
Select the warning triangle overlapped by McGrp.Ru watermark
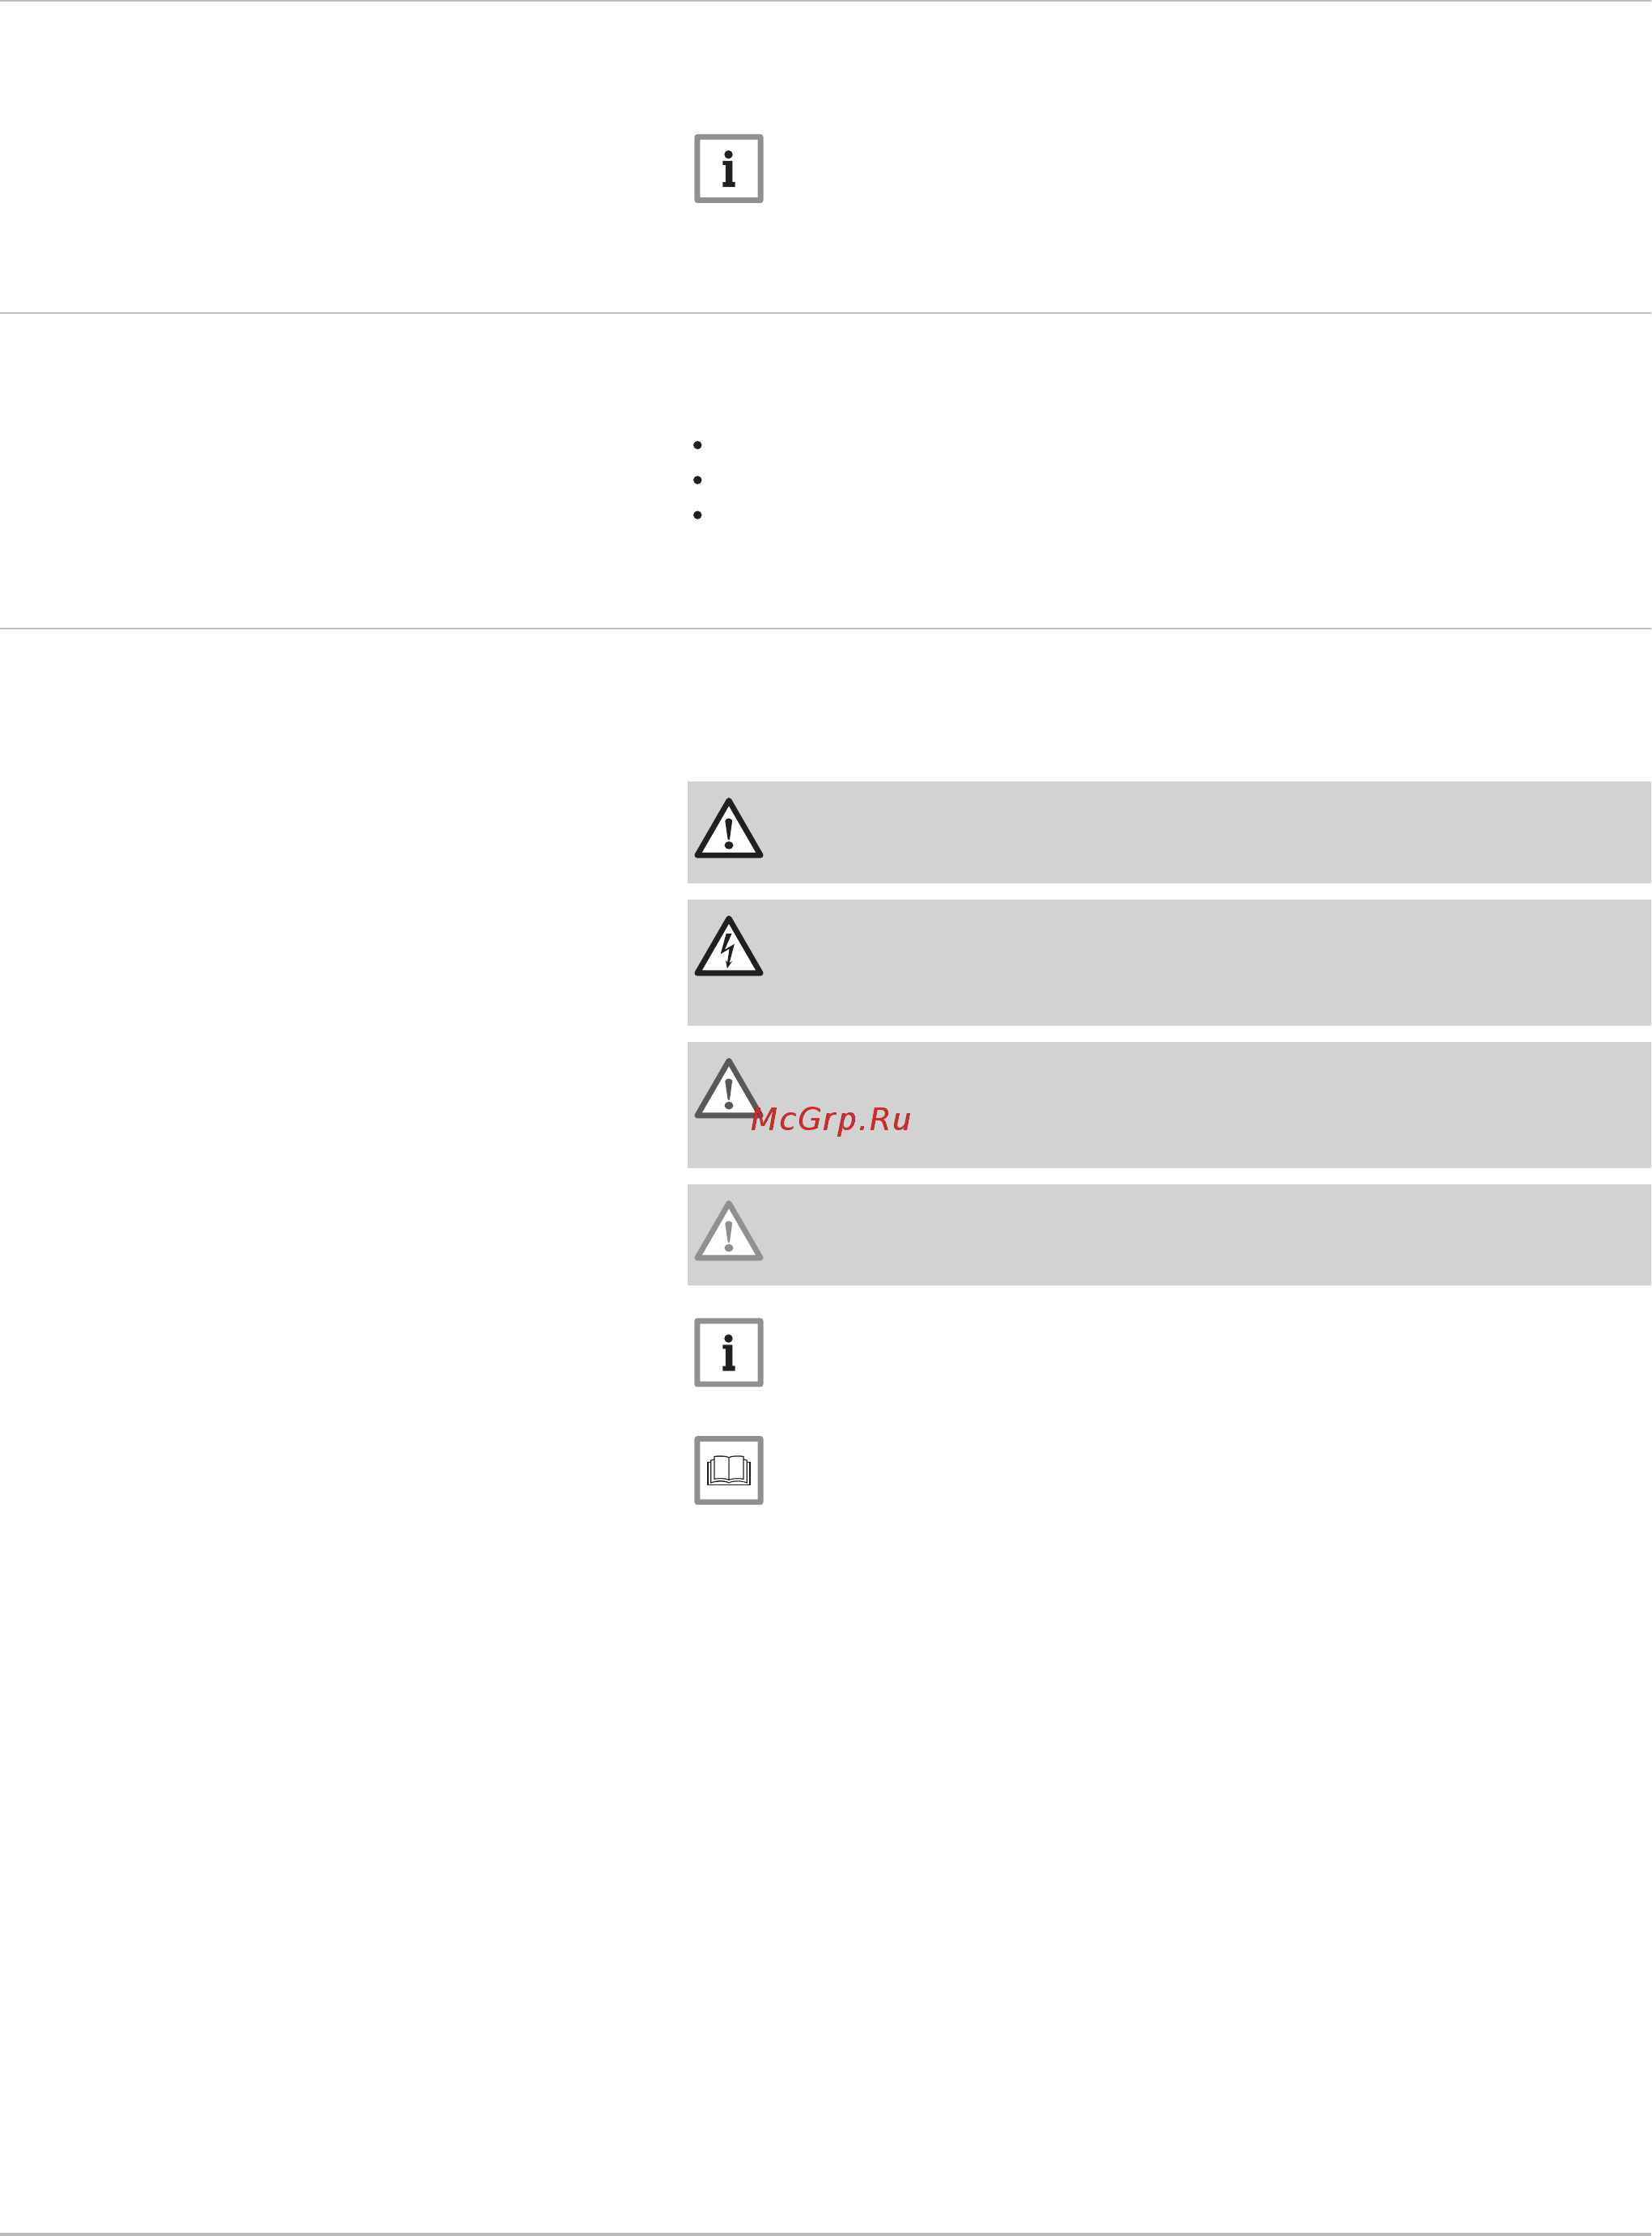(x=728, y=1088)
